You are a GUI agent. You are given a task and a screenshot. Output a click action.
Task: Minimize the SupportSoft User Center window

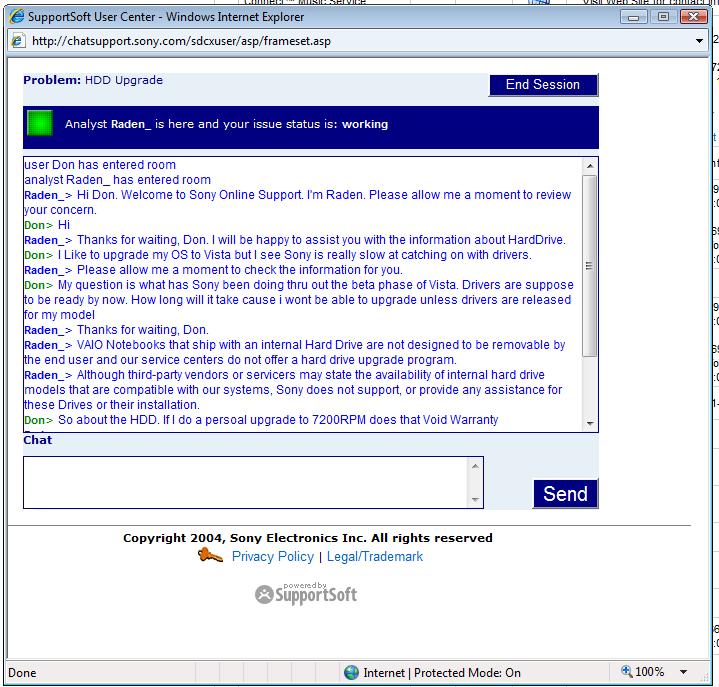(633, 17)
